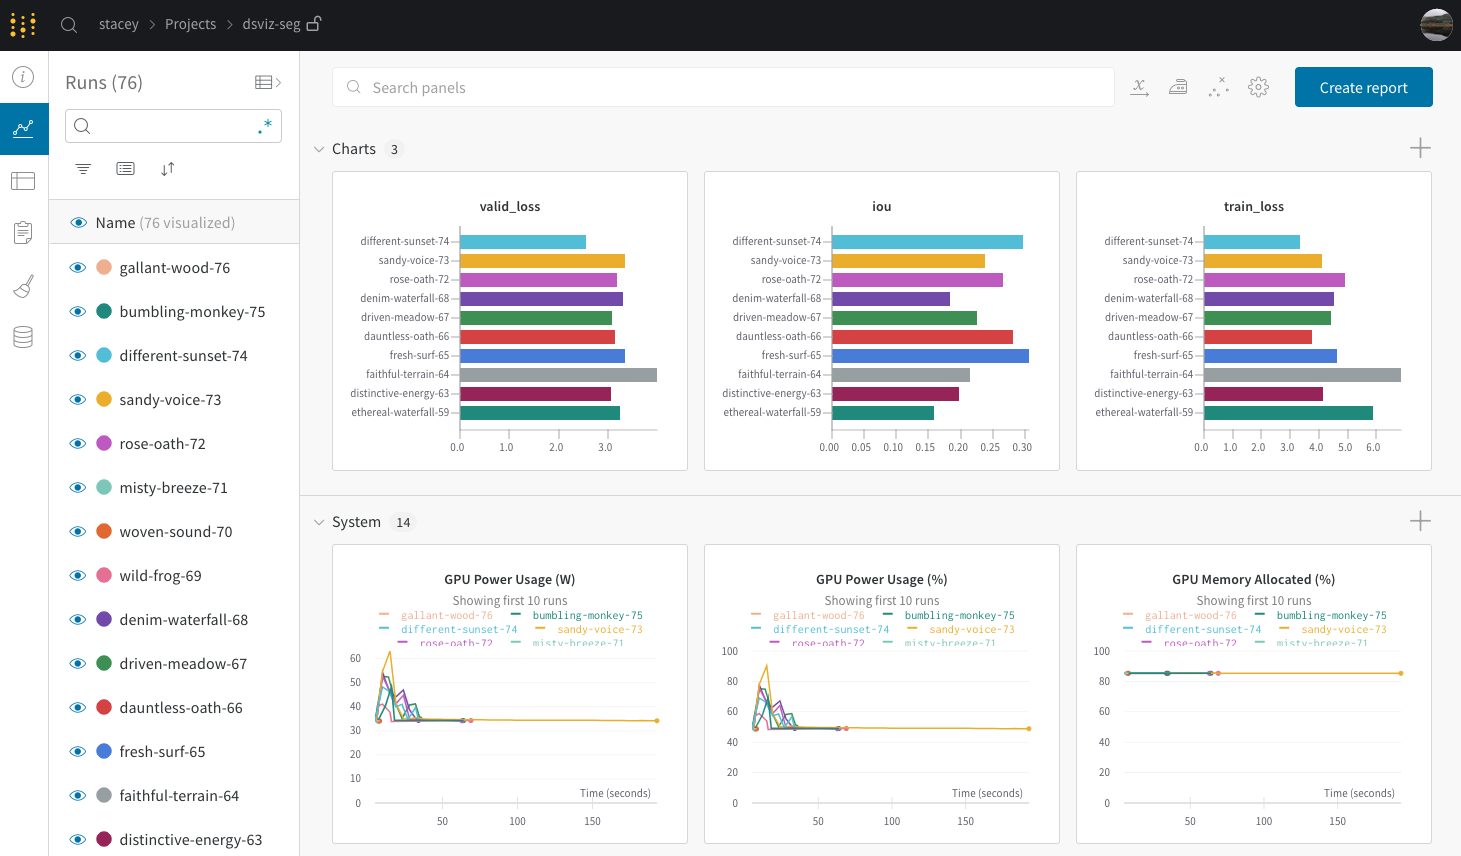
Task: Click the top bar search magnifier icon
Action: pyautogui.click(x=69, y=24)
